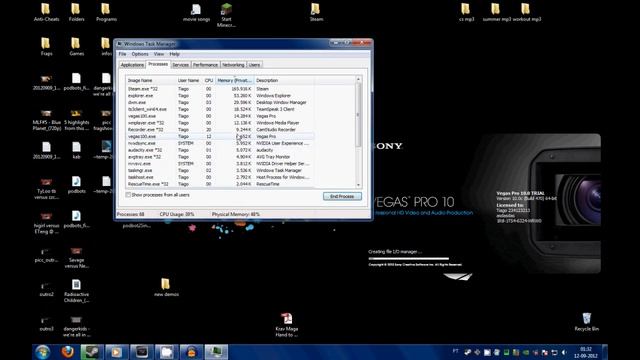Sort by Memory (Private) column header
This screenshot has width=640, height=360.
(x=234, y=80)
